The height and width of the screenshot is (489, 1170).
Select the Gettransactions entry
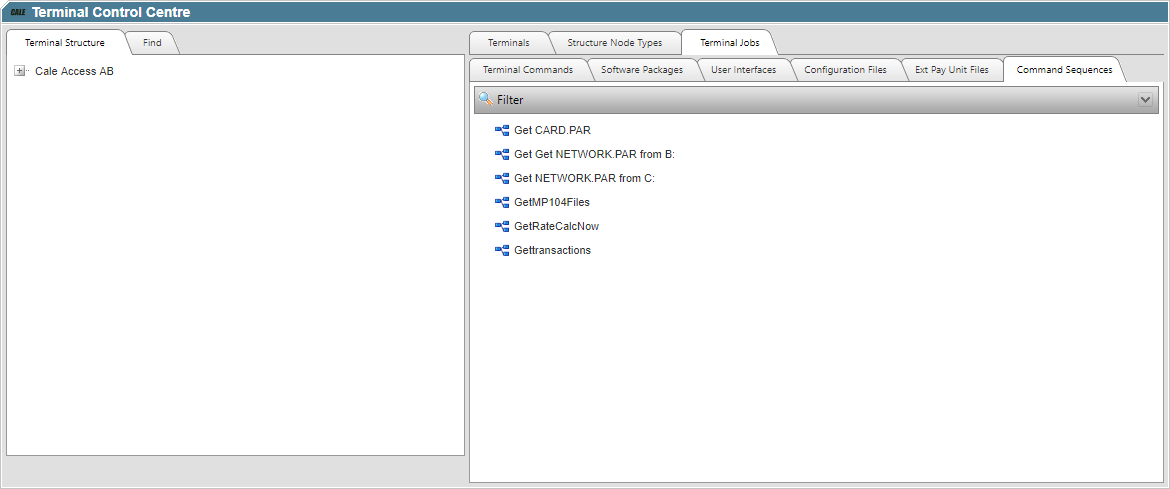point(553,250)
